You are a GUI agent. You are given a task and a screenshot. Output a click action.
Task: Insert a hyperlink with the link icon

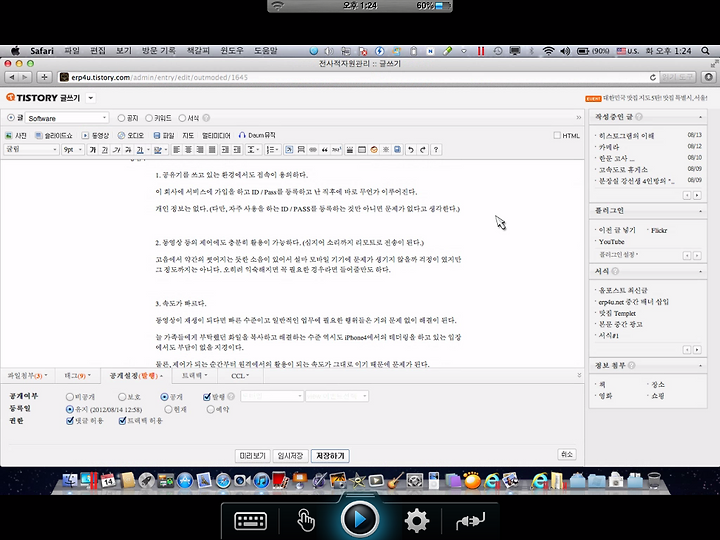pyautogui.click(x=313, y=150)
